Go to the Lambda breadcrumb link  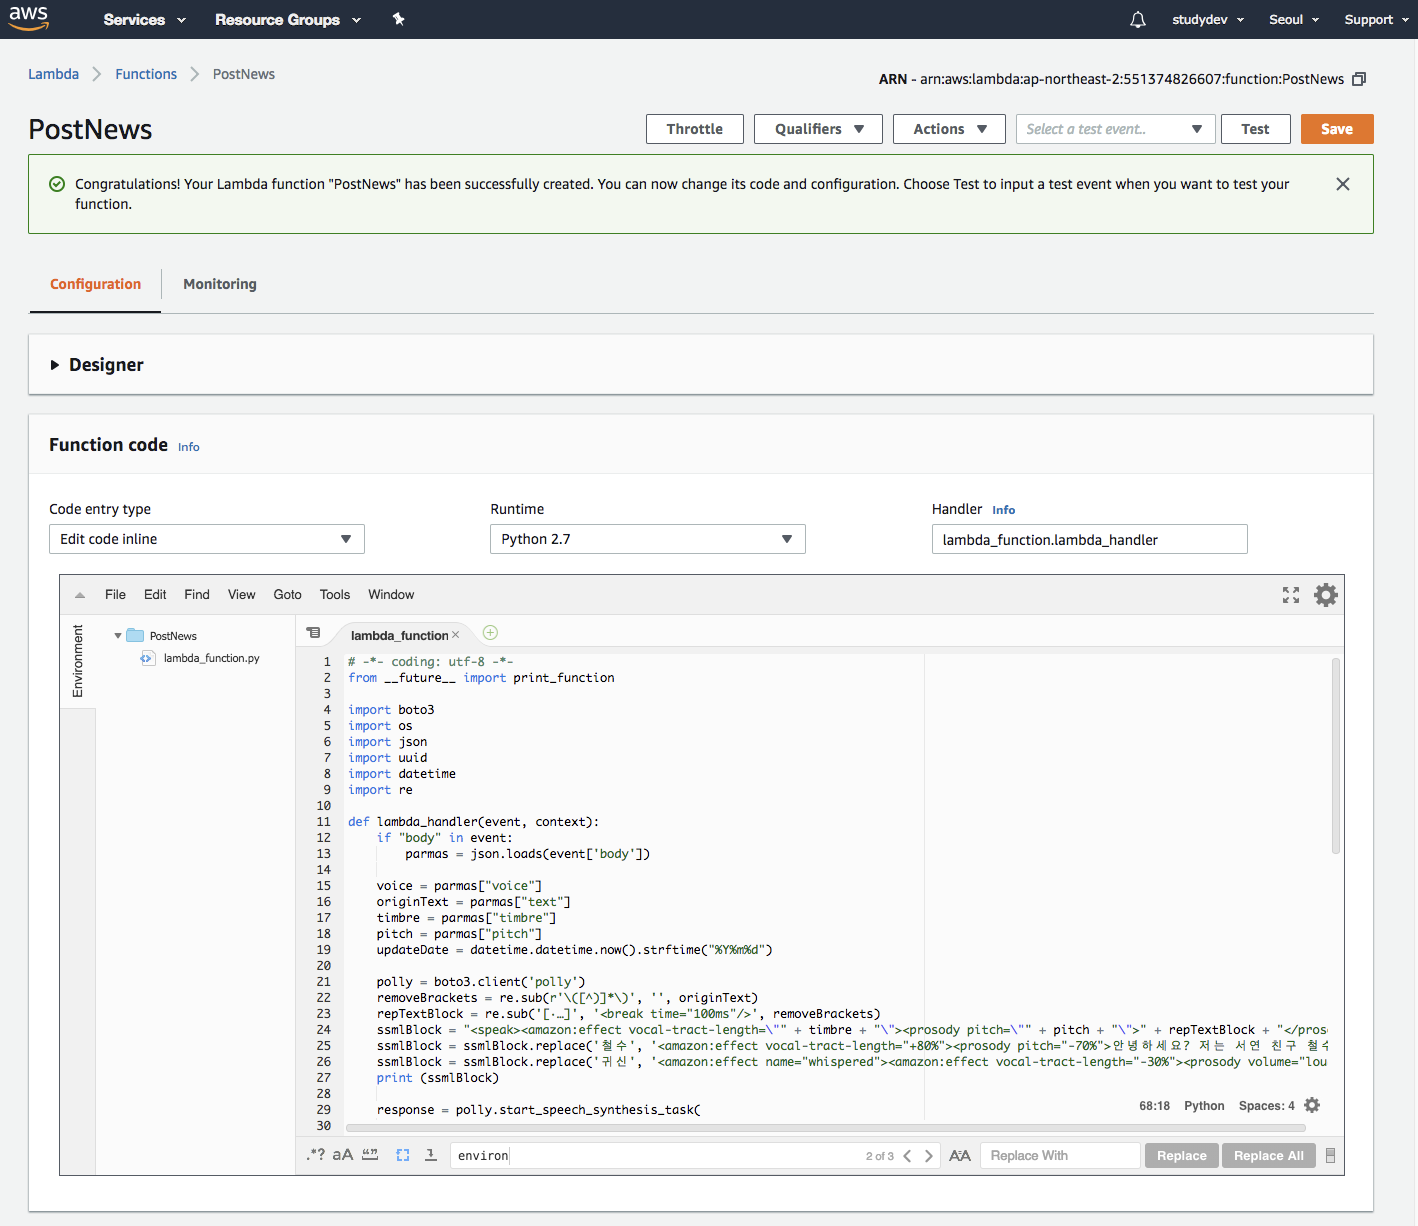[53, 74]
